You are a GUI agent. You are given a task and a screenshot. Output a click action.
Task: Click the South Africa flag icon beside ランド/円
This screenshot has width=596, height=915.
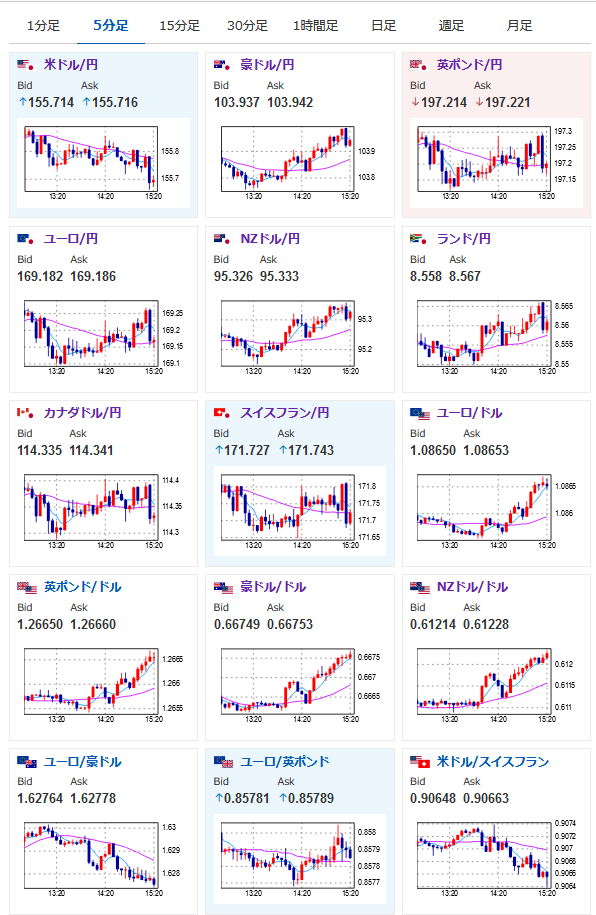[419, 239]
